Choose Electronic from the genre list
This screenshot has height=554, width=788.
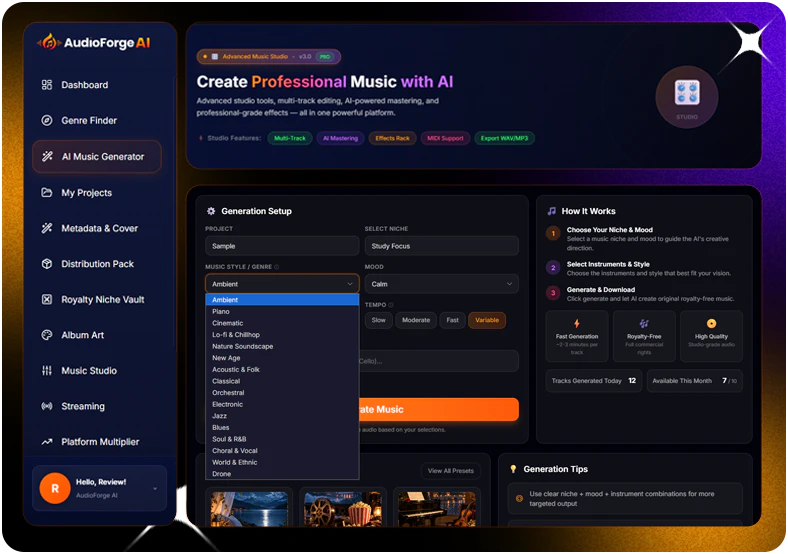(282, 404)
